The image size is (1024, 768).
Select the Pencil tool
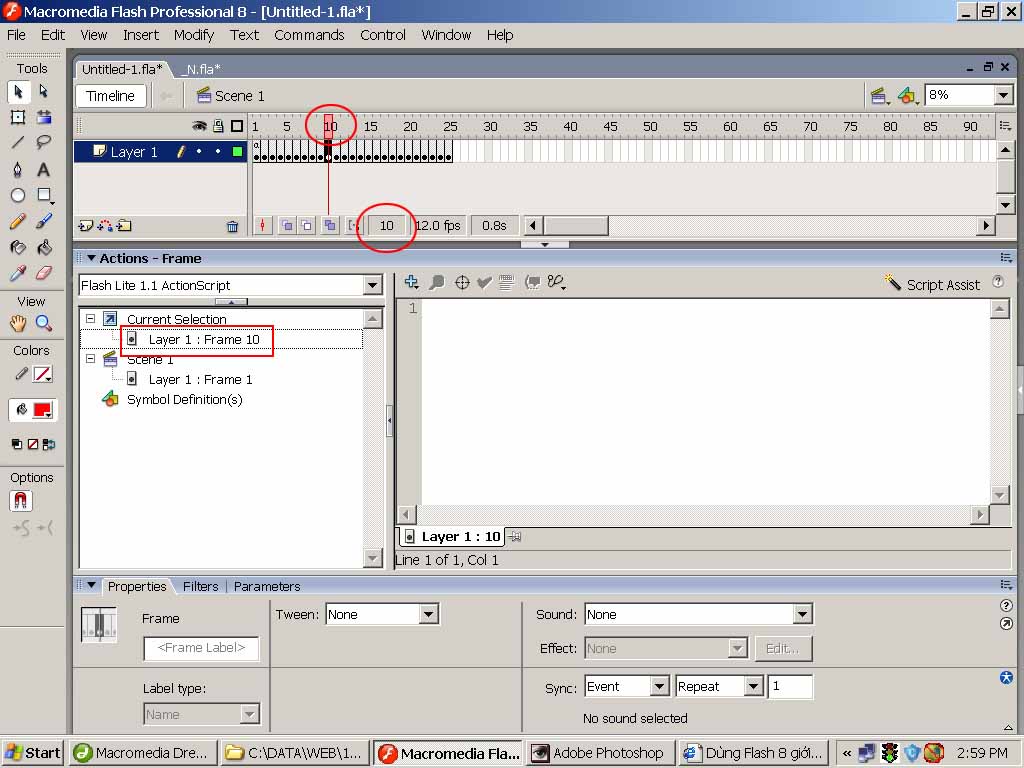point(18,221)
